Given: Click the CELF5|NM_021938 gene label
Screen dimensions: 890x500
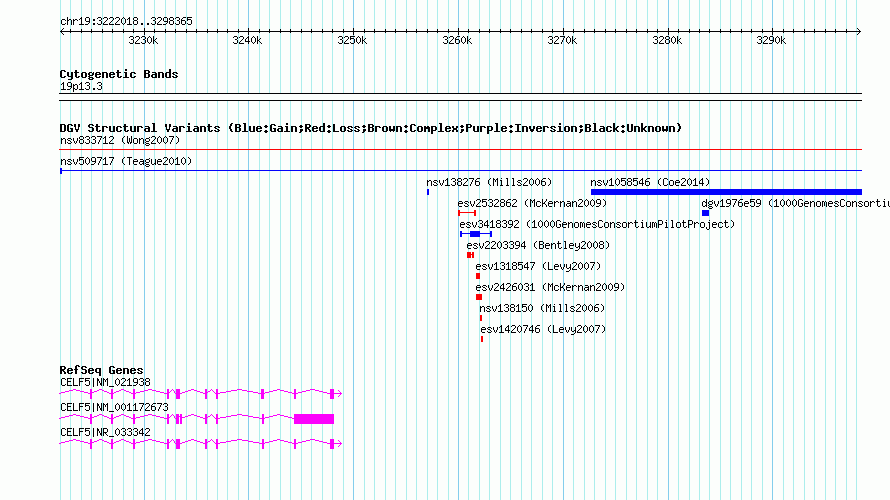Looking at the screenshot, I should pos(105,383).
